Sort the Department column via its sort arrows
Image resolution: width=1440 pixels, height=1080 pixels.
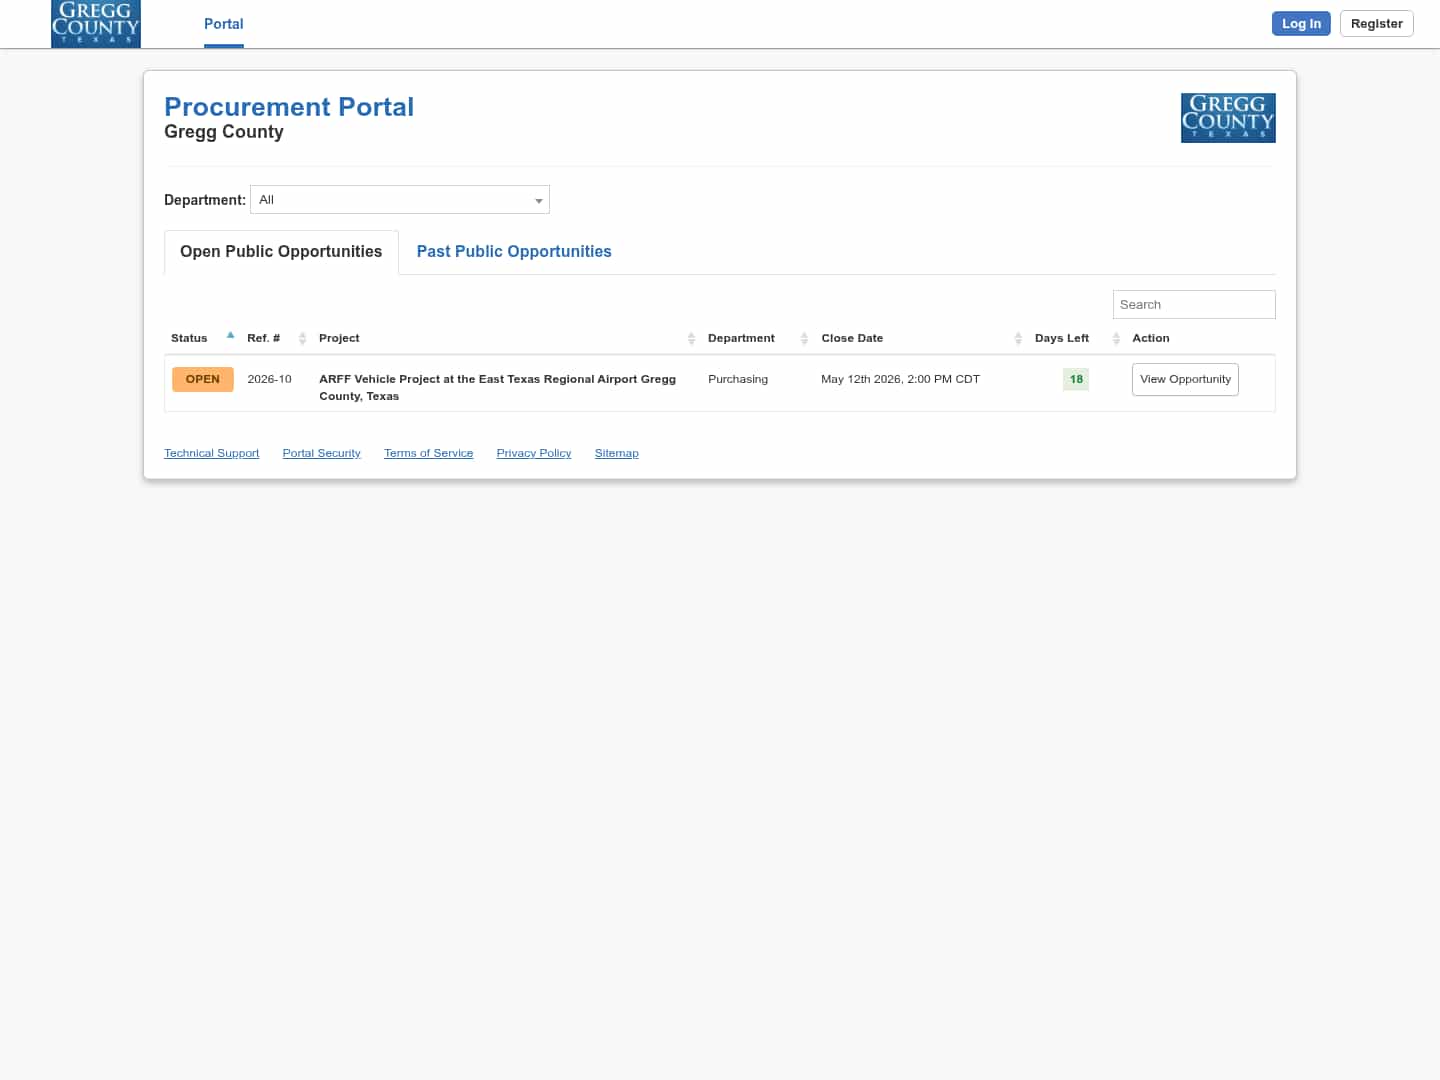(804, 338)
